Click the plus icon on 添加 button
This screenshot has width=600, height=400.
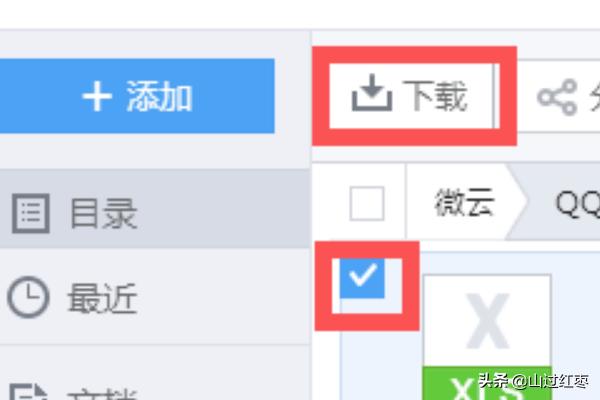[97, 96]
